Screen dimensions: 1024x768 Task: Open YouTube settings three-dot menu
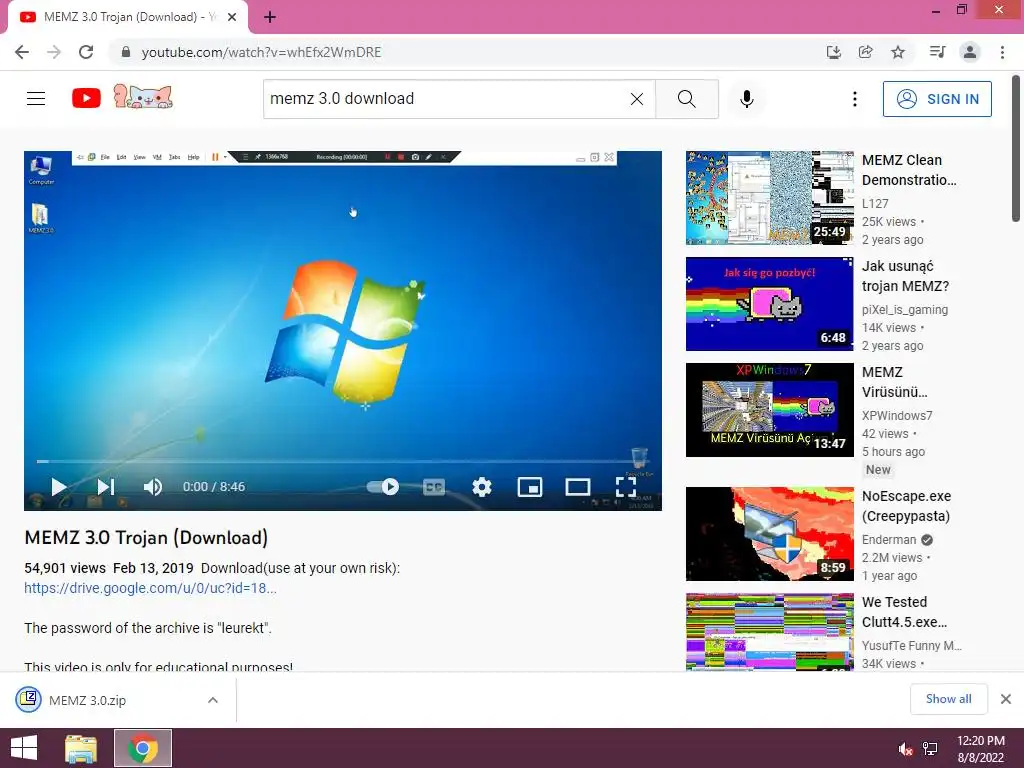point(854,99)
